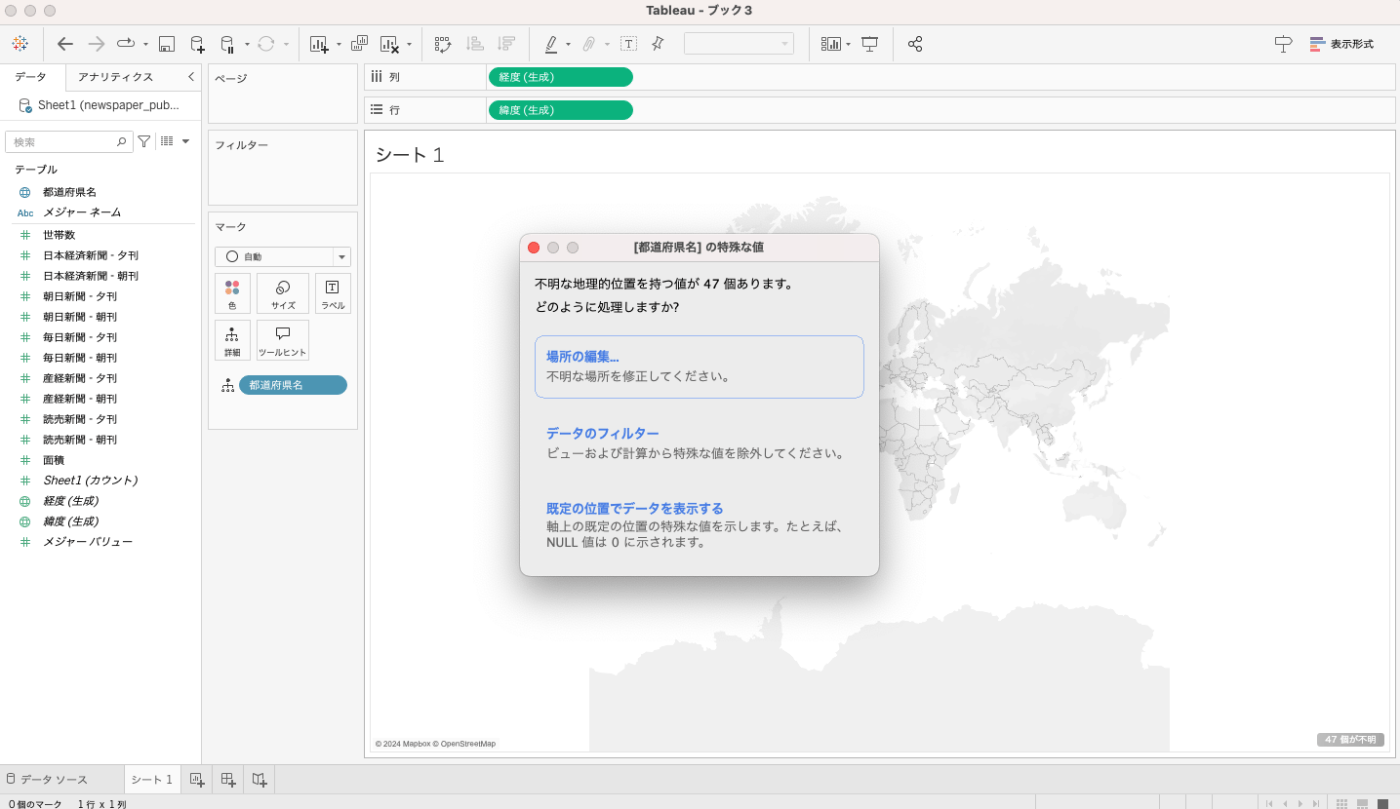Screen dimensions: 1400x809
Task: Open the Size mark card
Action: pos(283,293)
